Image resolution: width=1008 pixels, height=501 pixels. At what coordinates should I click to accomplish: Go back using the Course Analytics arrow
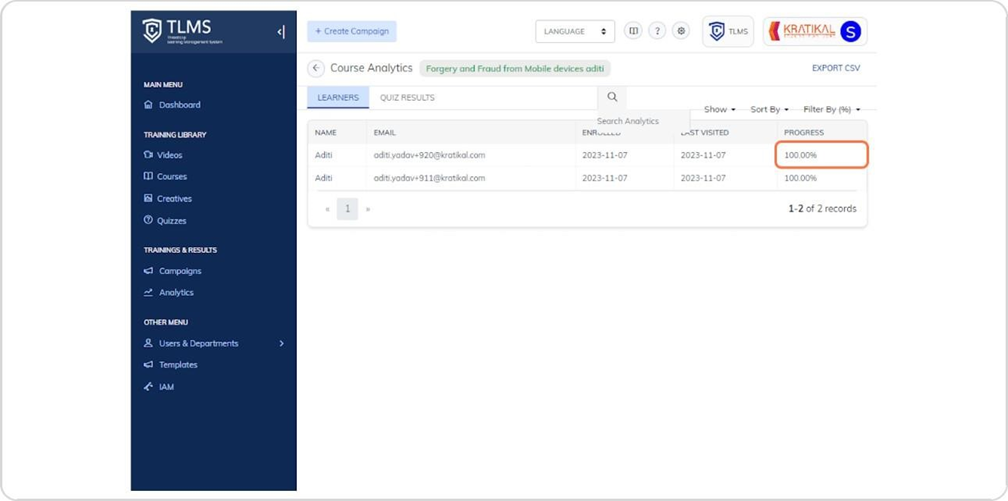(x=316, y=68)
